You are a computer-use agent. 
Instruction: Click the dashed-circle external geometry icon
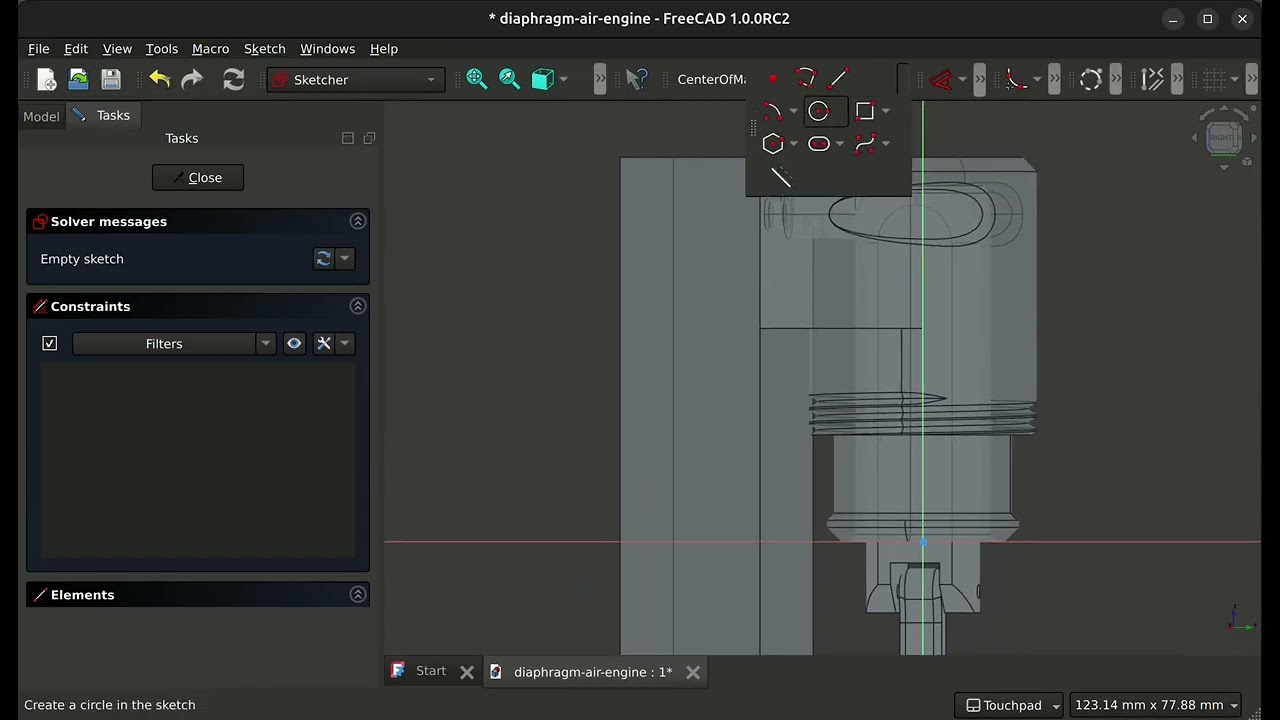(x=1090, y=80)
